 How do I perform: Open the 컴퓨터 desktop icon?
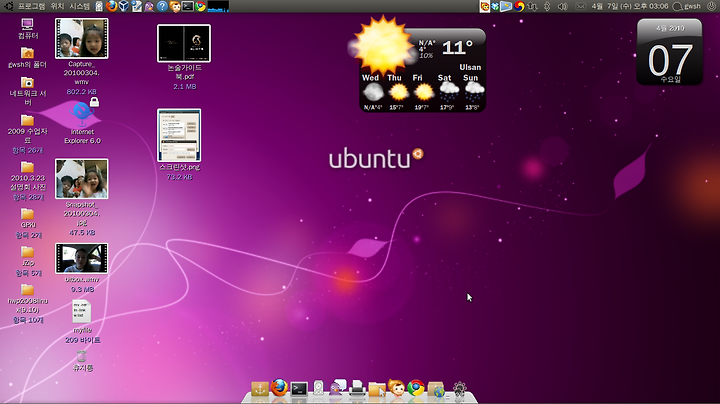[x=28, y=28]
